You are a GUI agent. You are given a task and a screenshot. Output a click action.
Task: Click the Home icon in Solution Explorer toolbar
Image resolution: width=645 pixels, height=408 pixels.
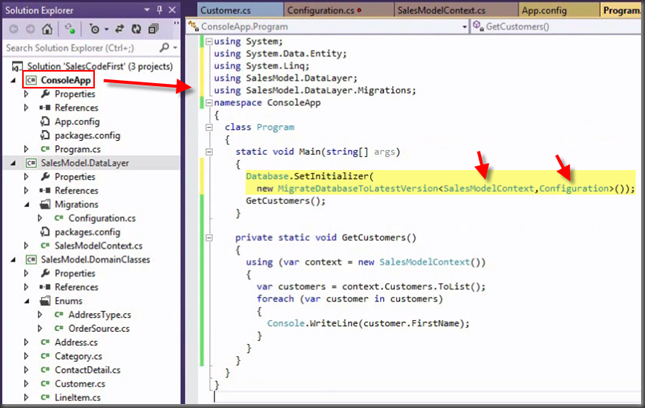tap(47, 29)
